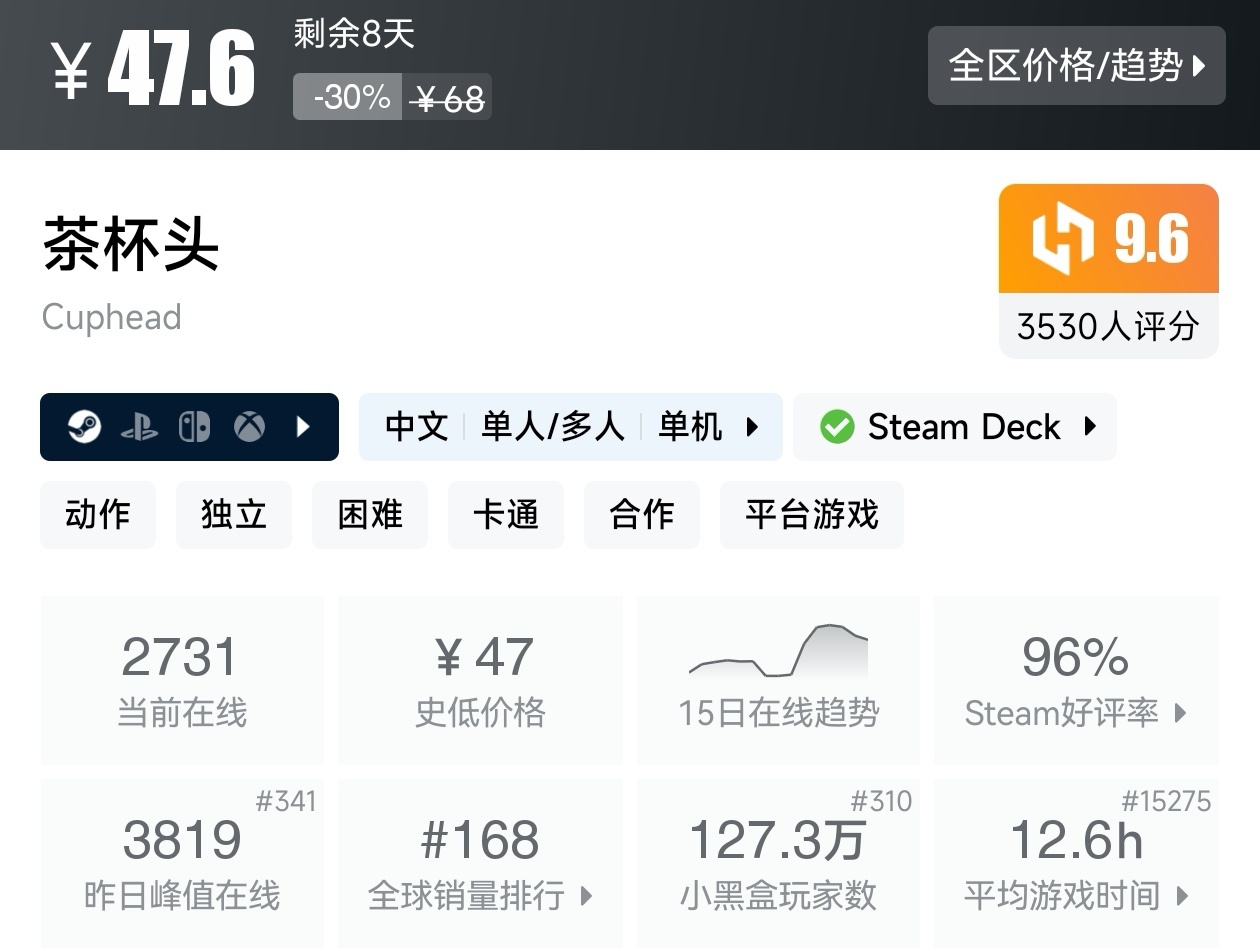1260x951 pixels.
Task: Click the ¥47.6 current price
Action: click(x=154, y=69)
